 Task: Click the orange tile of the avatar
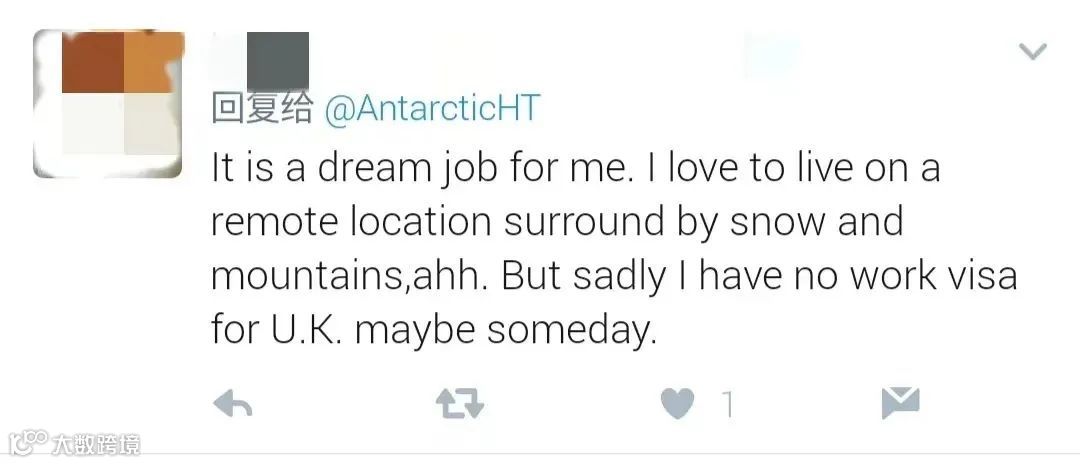[x=153, y=62]
